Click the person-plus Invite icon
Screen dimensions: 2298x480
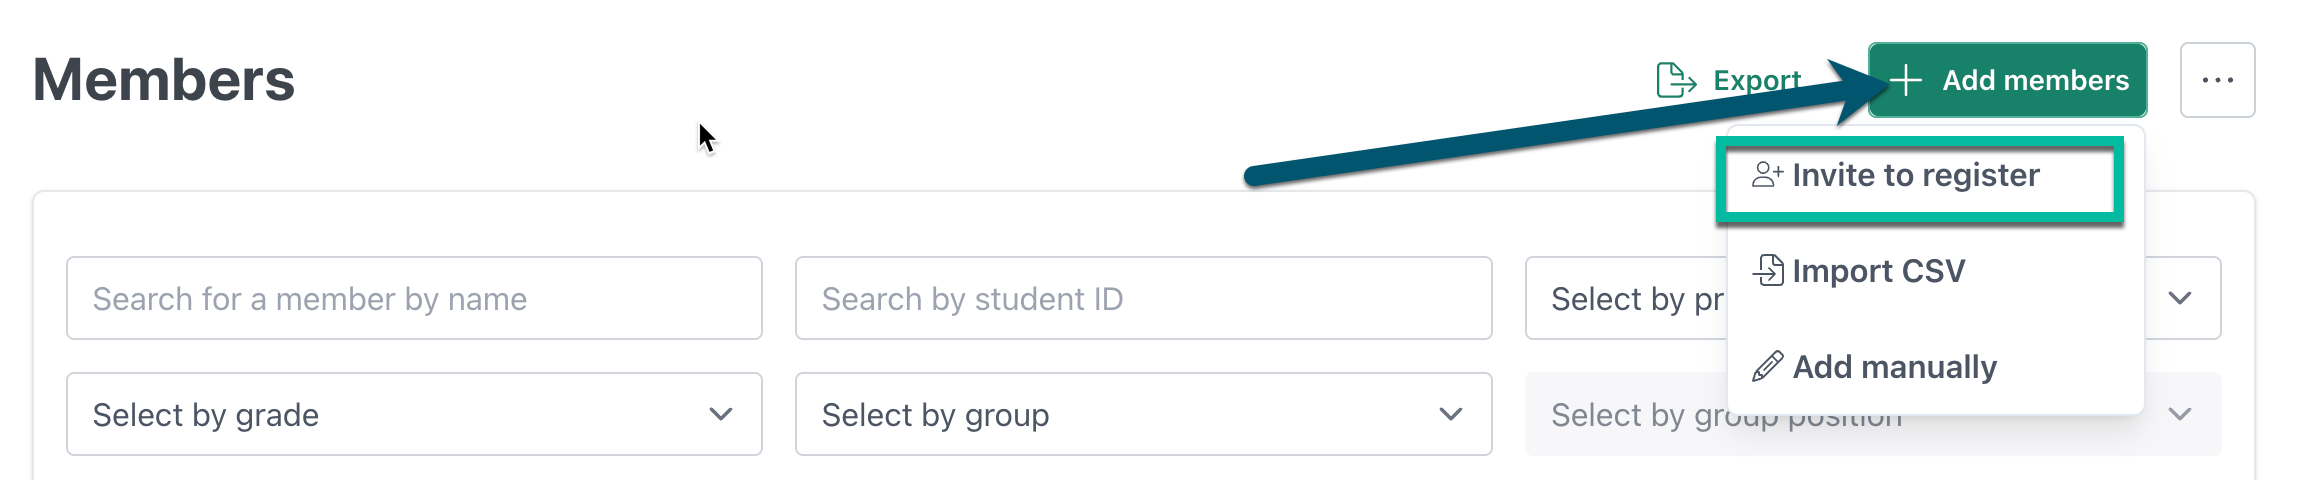tap(1768, 175)
